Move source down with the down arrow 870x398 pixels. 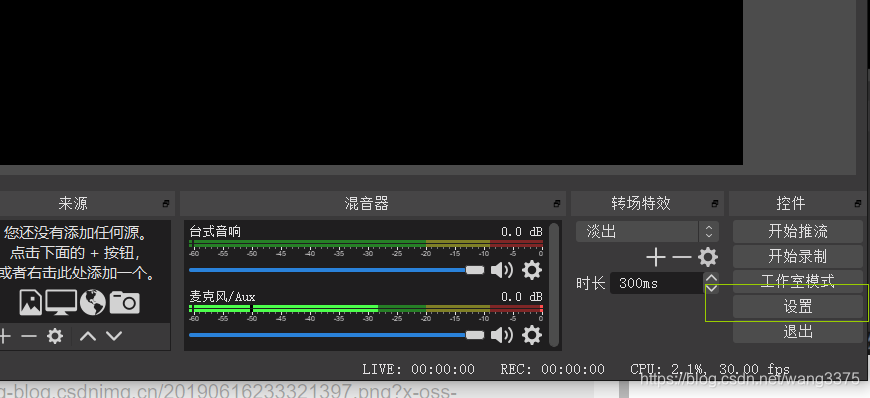coord(114,336)
